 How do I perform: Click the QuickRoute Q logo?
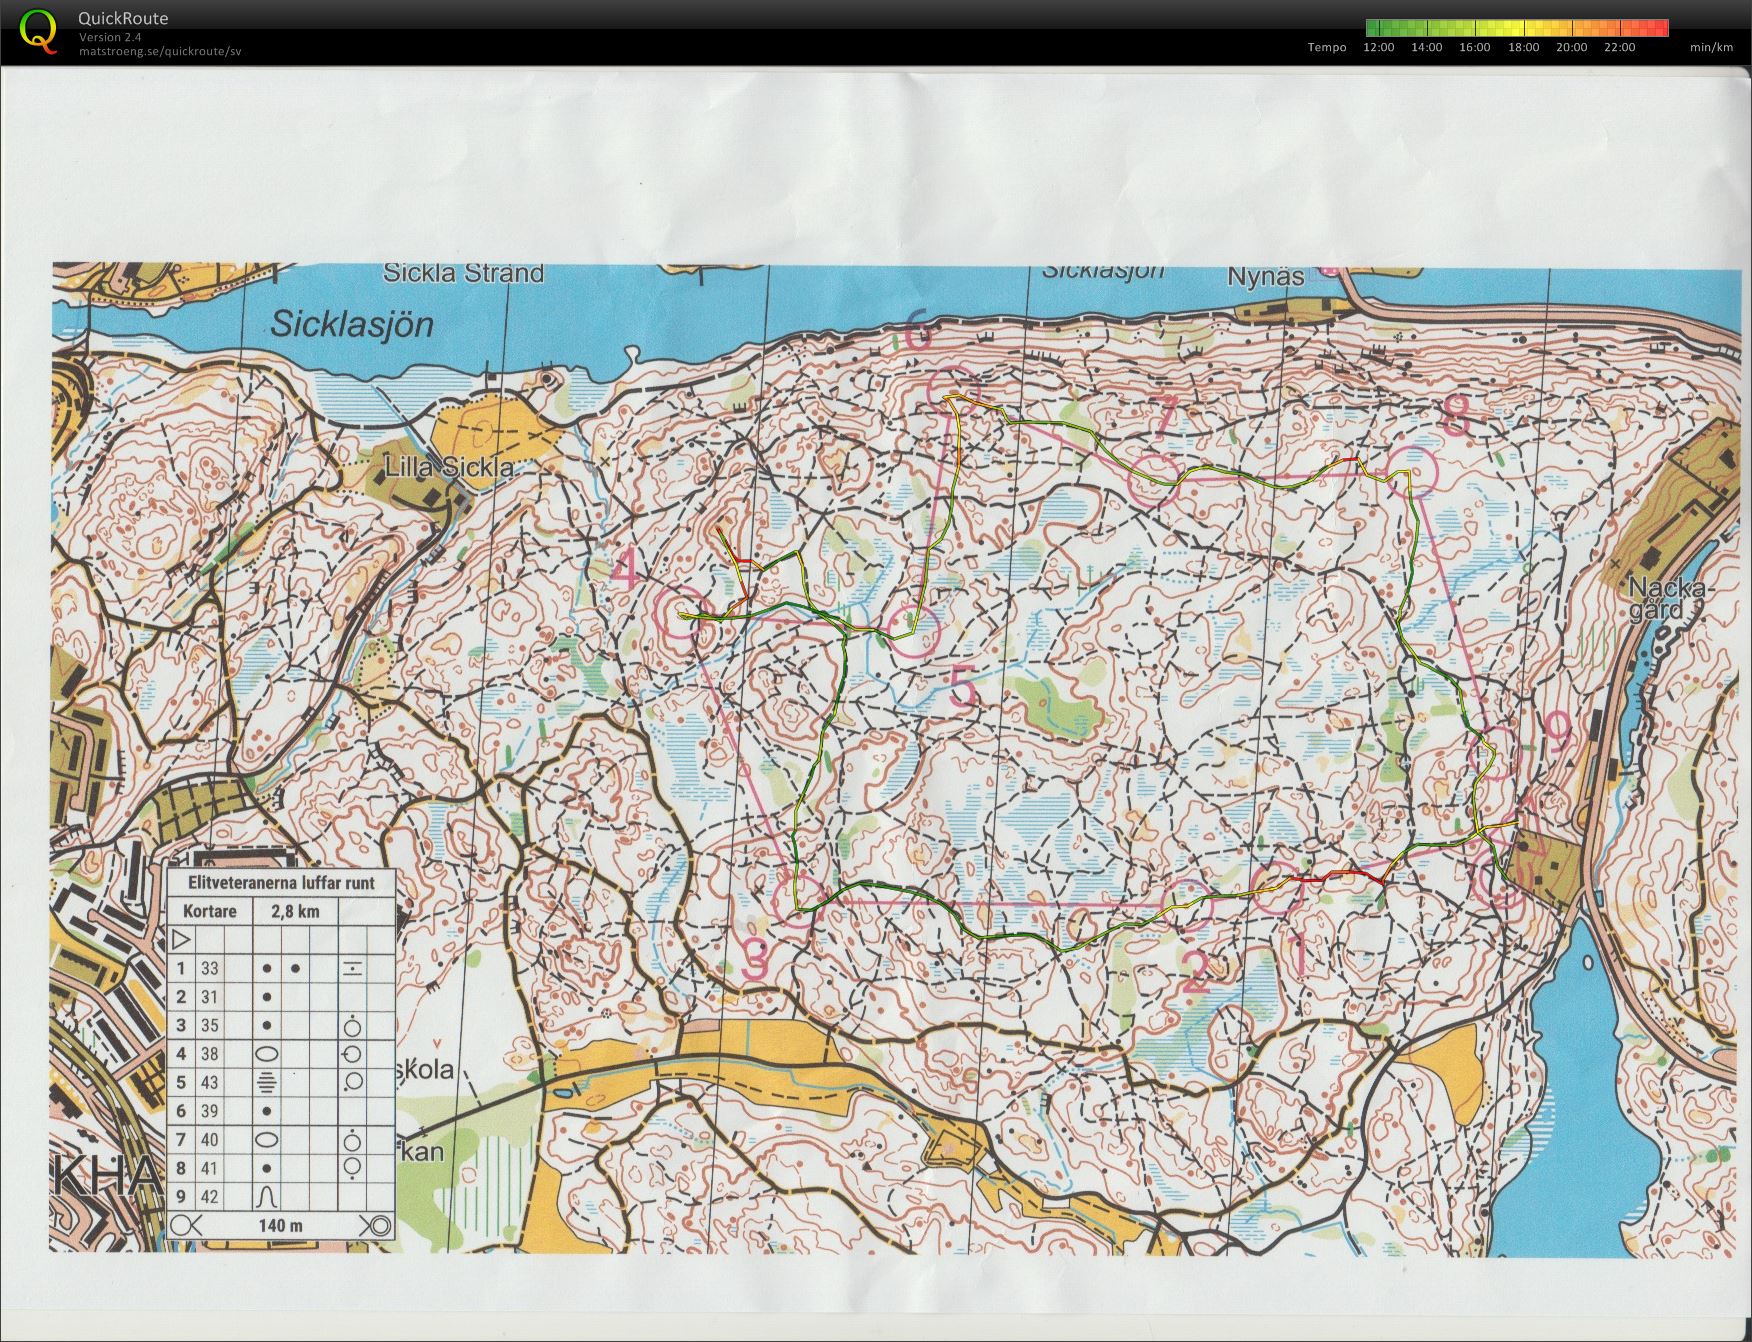[38, 30]
